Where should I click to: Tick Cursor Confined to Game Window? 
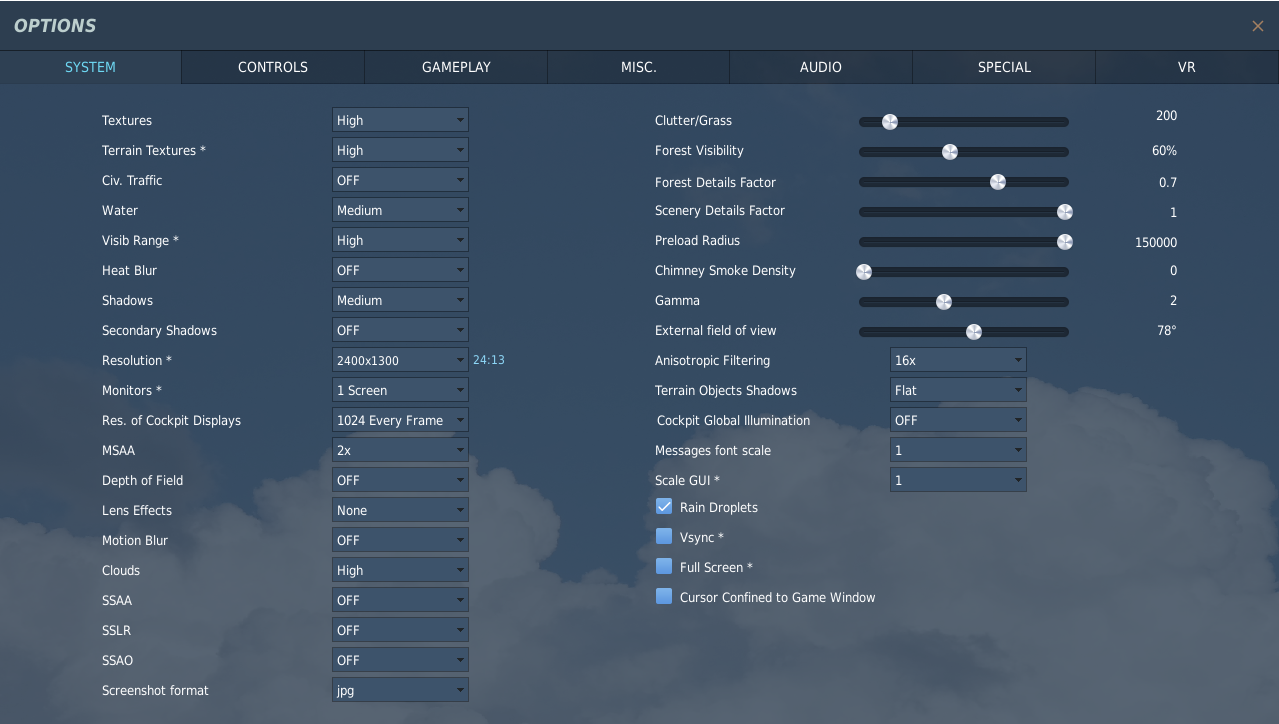click(x=664, y=596)
